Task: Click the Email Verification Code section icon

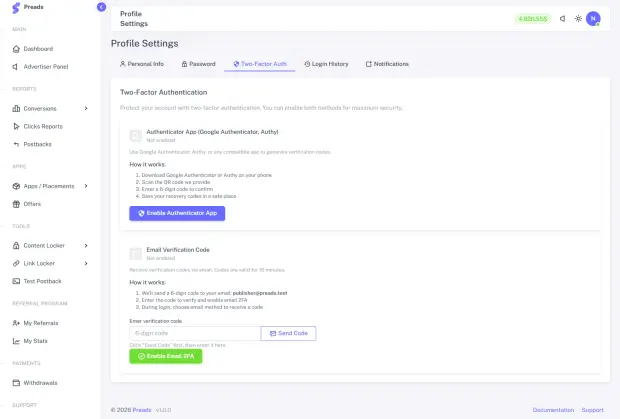Action: point(136,254)
